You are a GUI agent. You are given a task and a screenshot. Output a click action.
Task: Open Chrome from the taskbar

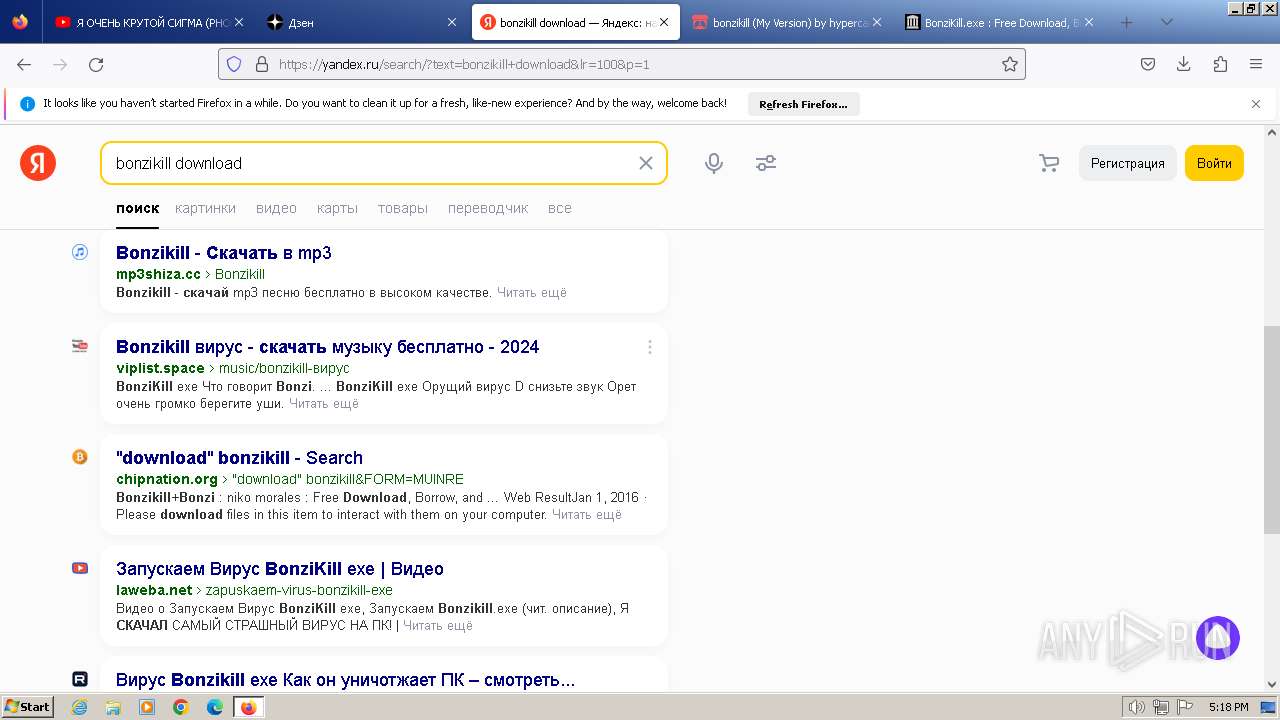click(x=181, y=707)
